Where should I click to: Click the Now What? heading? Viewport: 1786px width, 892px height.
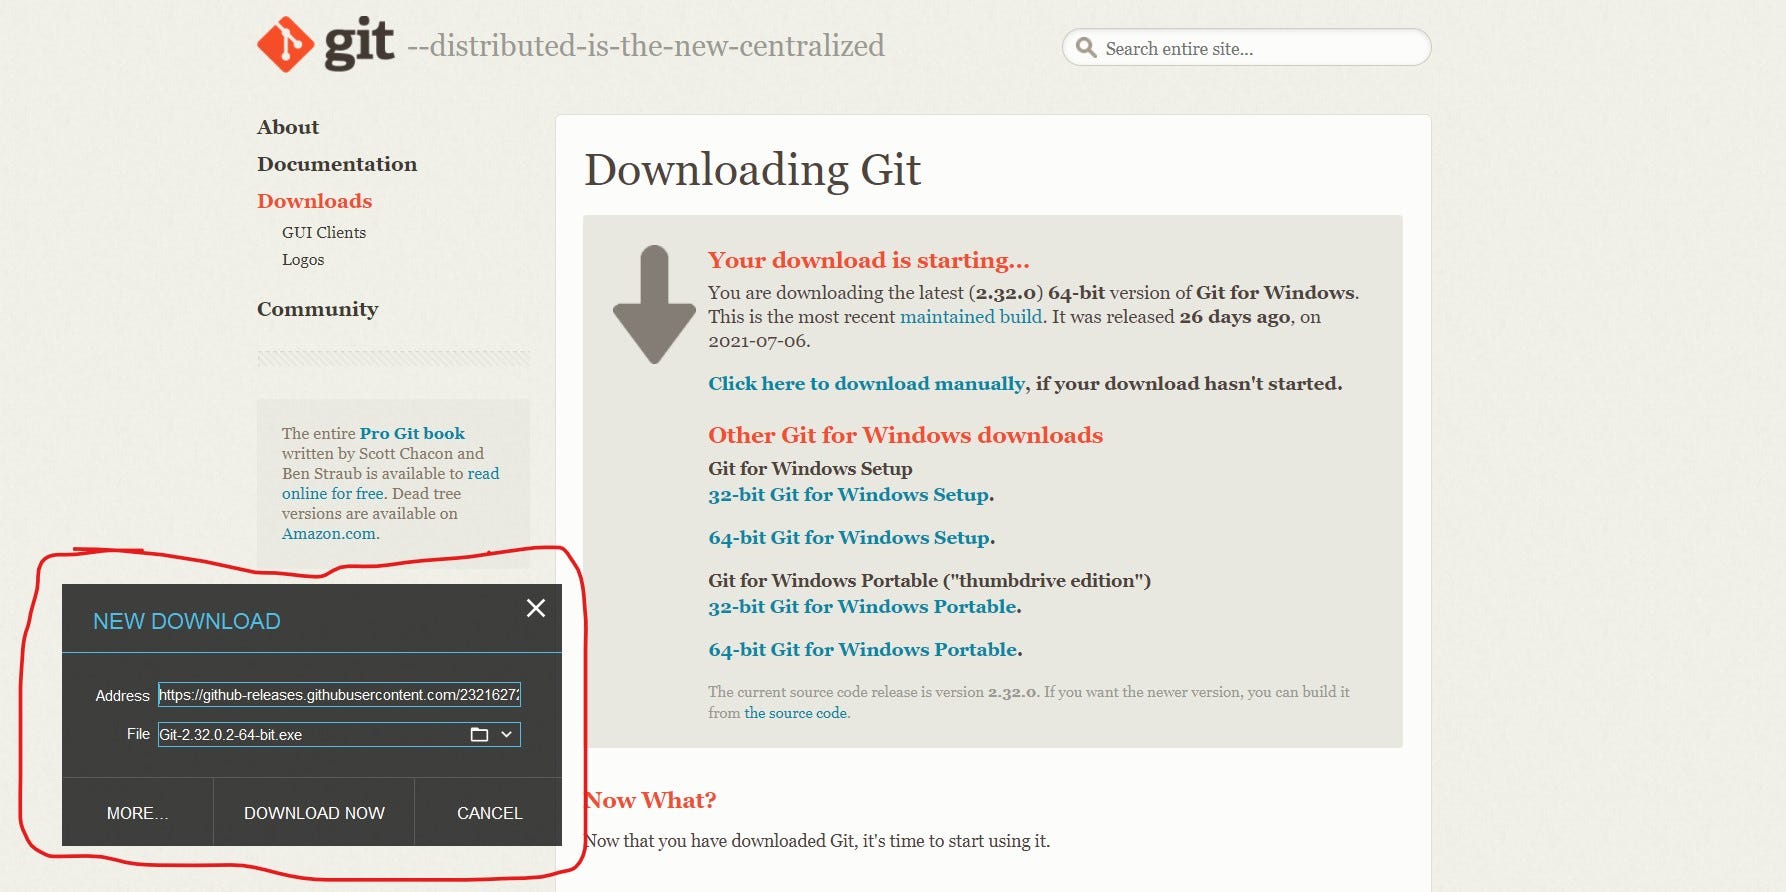coord(651,800)
